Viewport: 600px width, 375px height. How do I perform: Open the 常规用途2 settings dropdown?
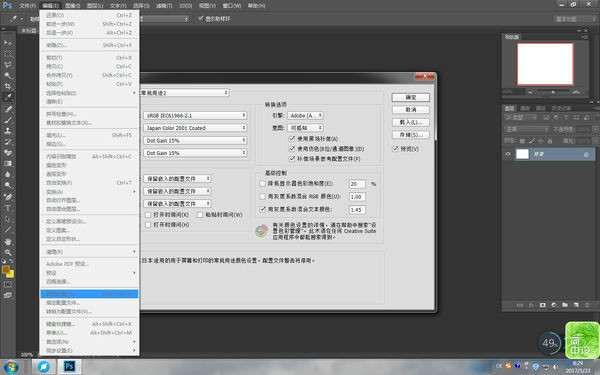click(184, 93)
